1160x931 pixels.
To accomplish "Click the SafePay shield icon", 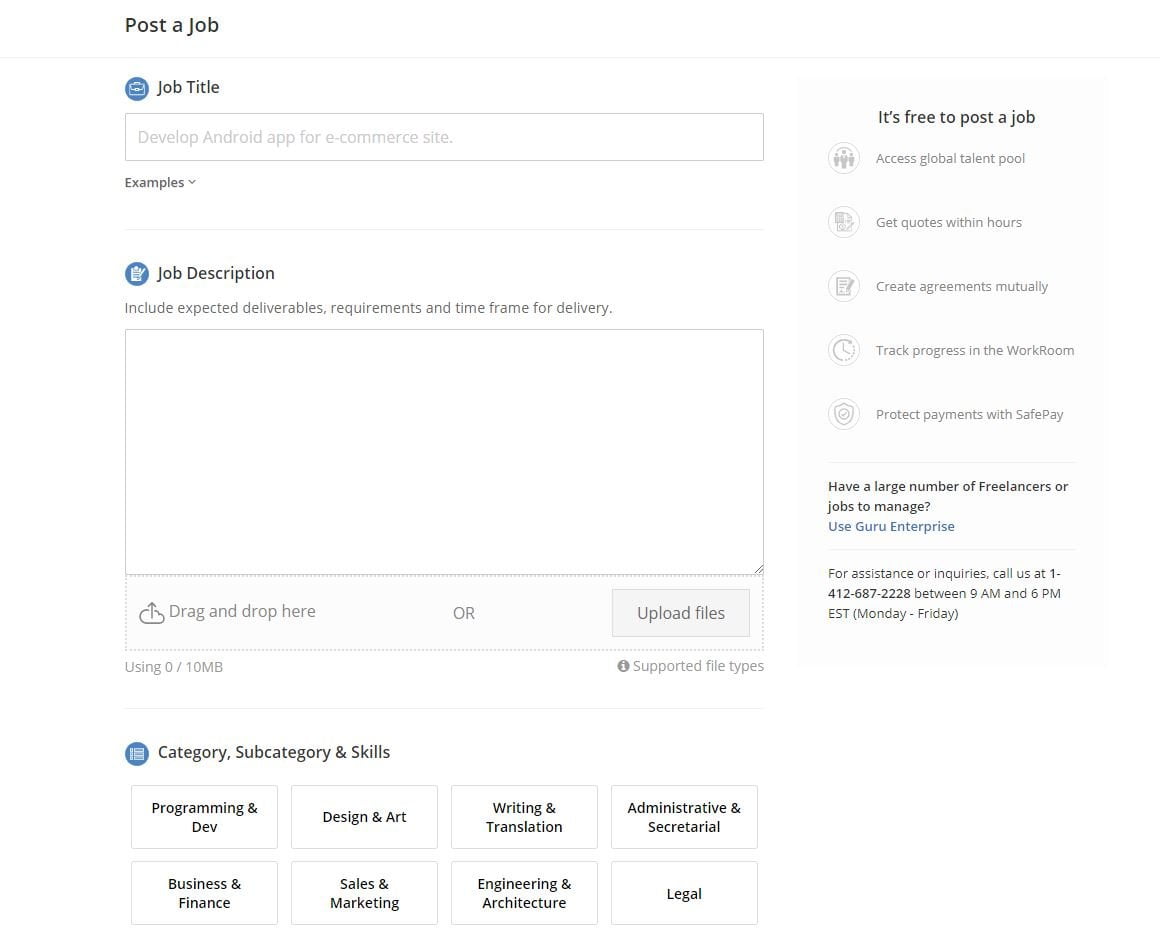I will [x=843, y=414].
